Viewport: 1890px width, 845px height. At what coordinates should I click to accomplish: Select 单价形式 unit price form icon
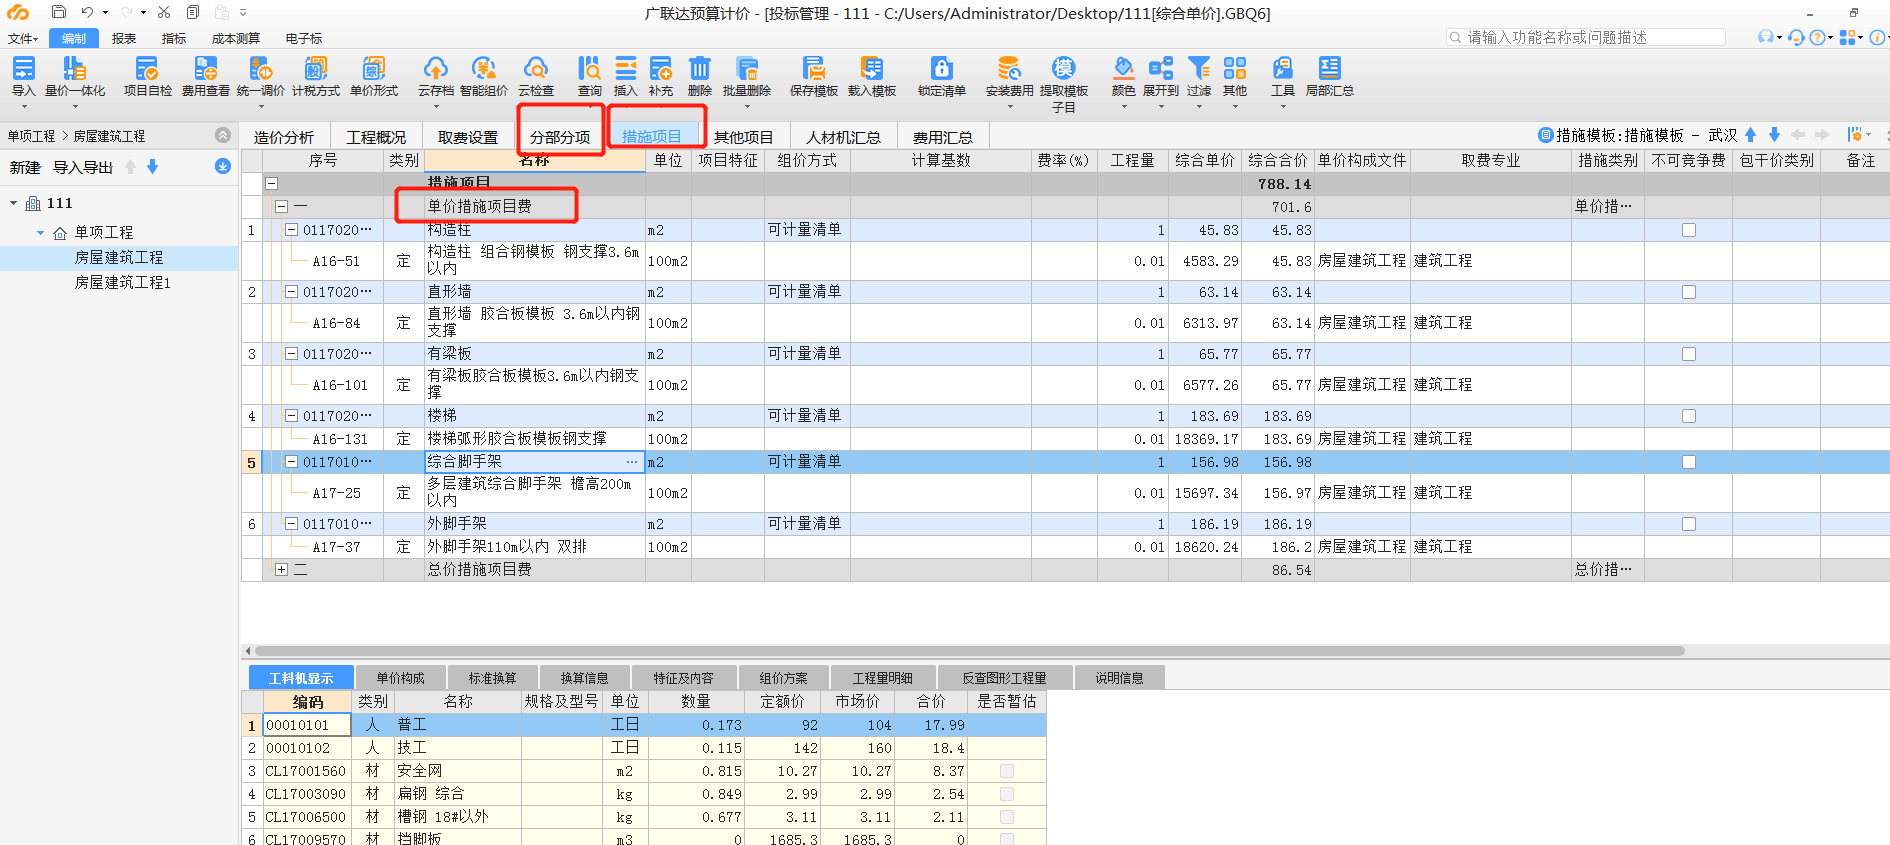(373, 68)
